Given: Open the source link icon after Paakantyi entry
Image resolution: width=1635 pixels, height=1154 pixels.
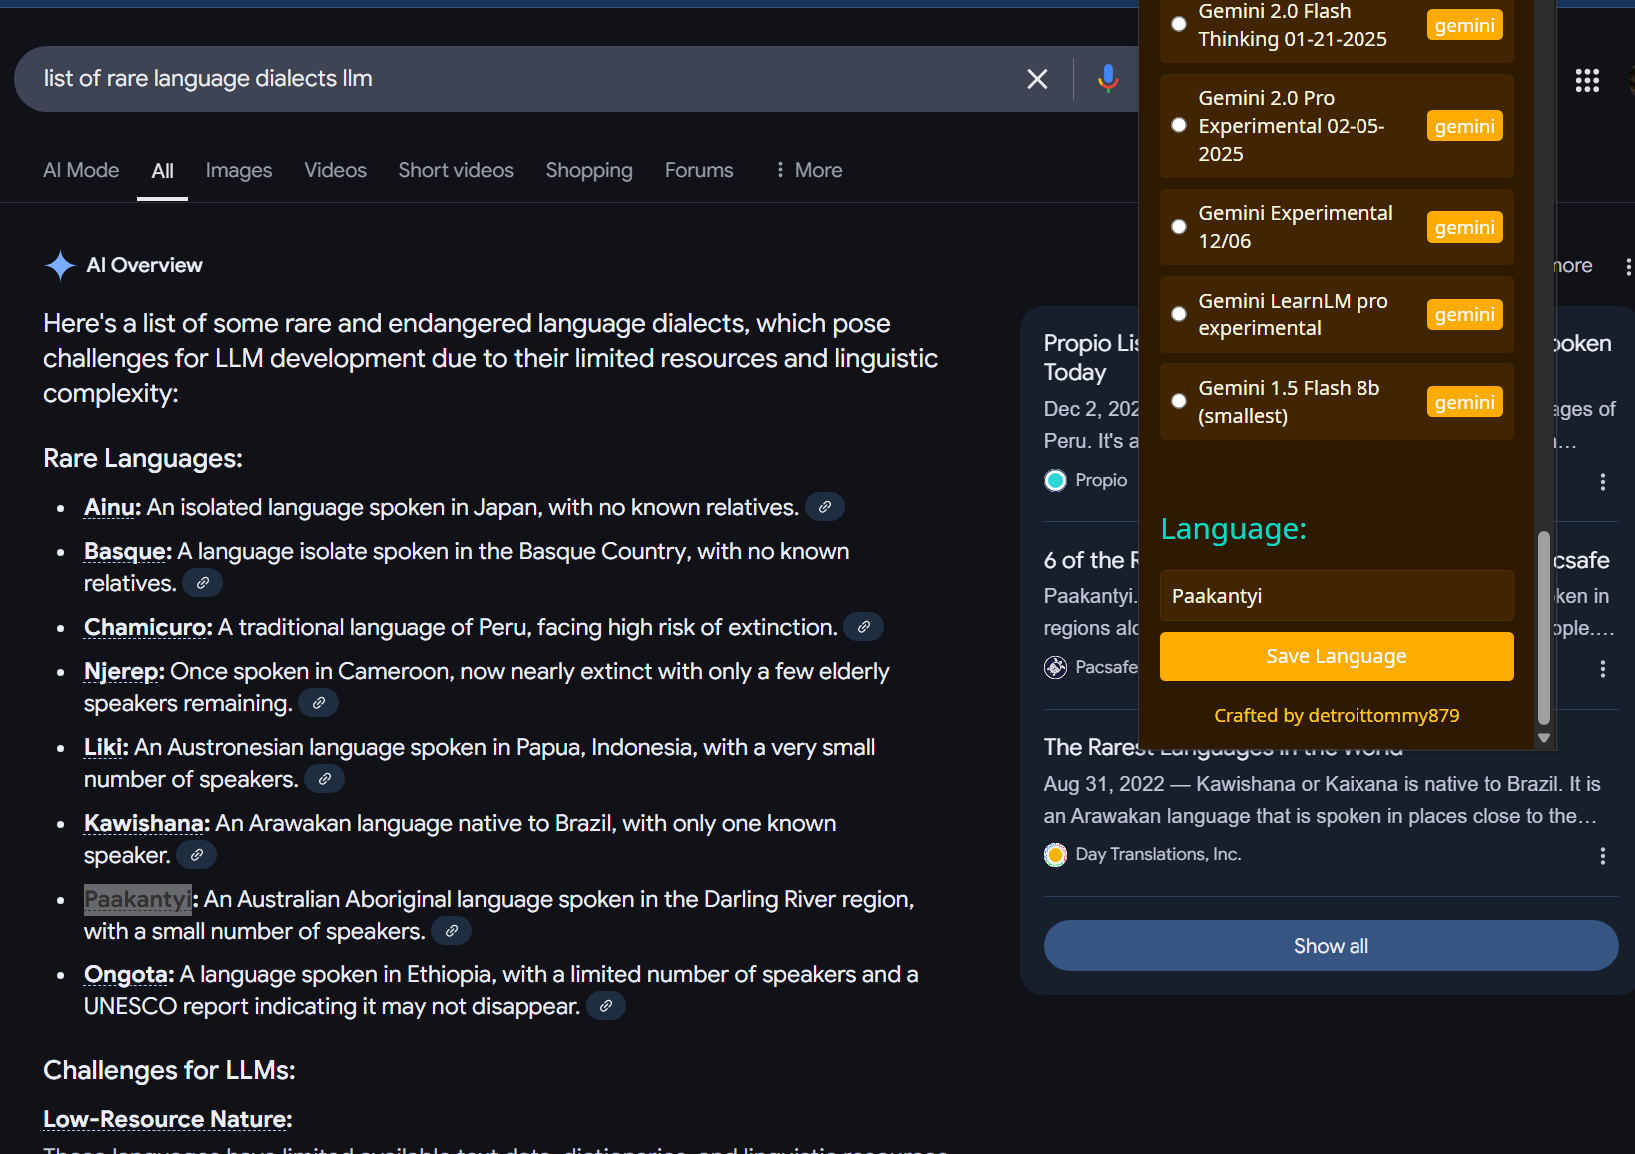Looking at the screenshot, I should click(x=452, y=931).
